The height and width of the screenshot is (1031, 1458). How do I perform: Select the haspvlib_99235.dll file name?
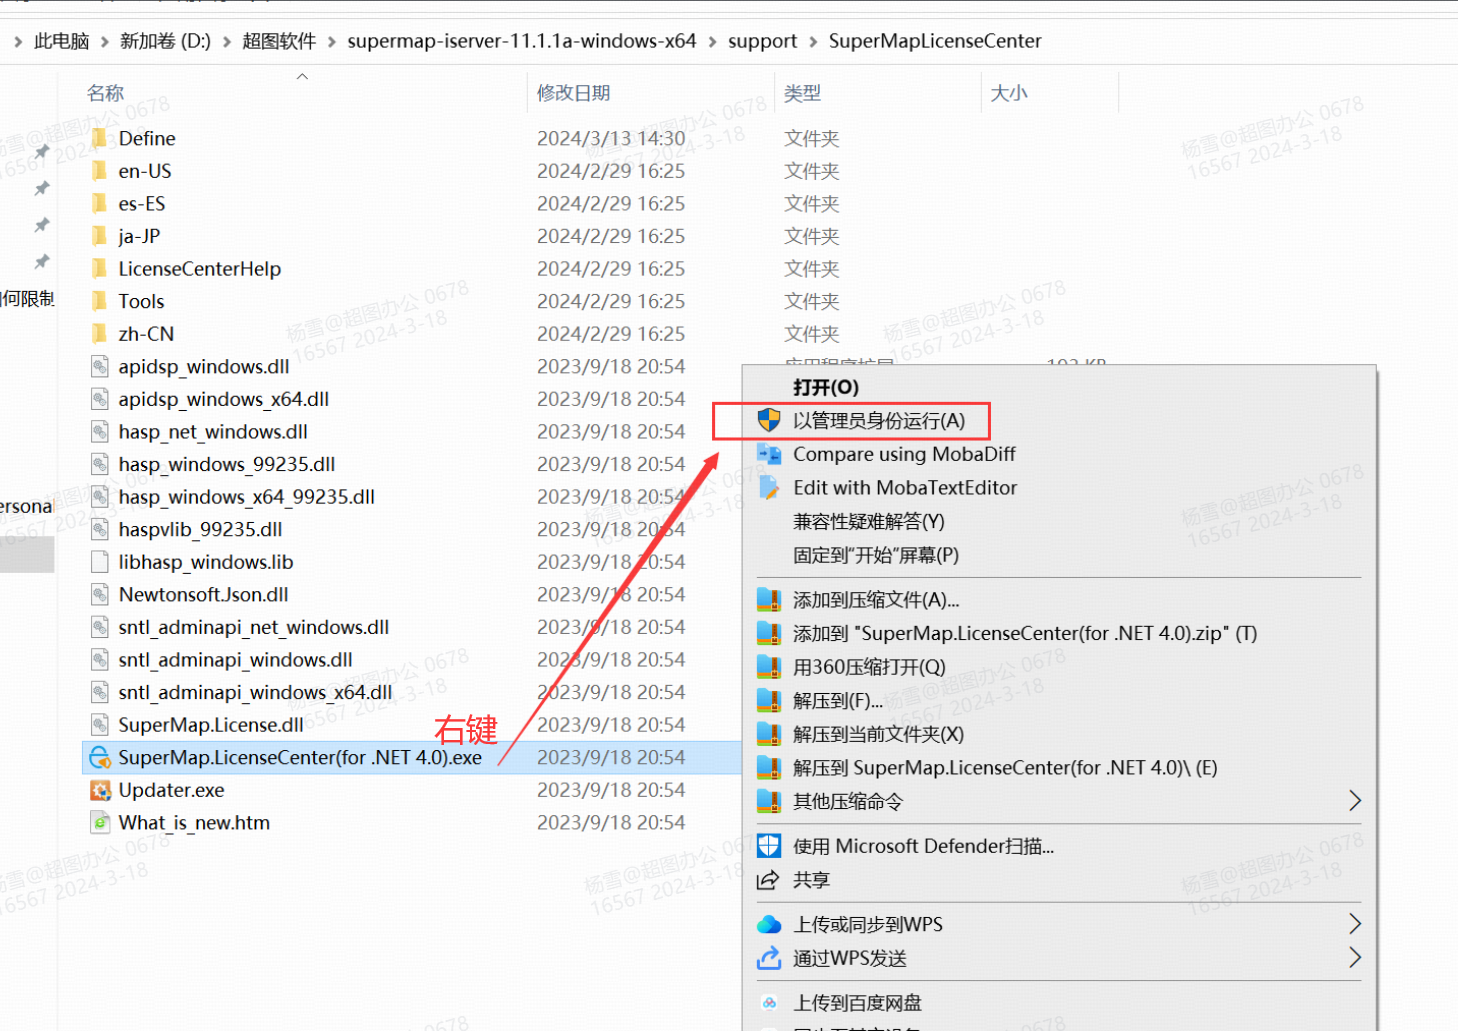(200, 530)
